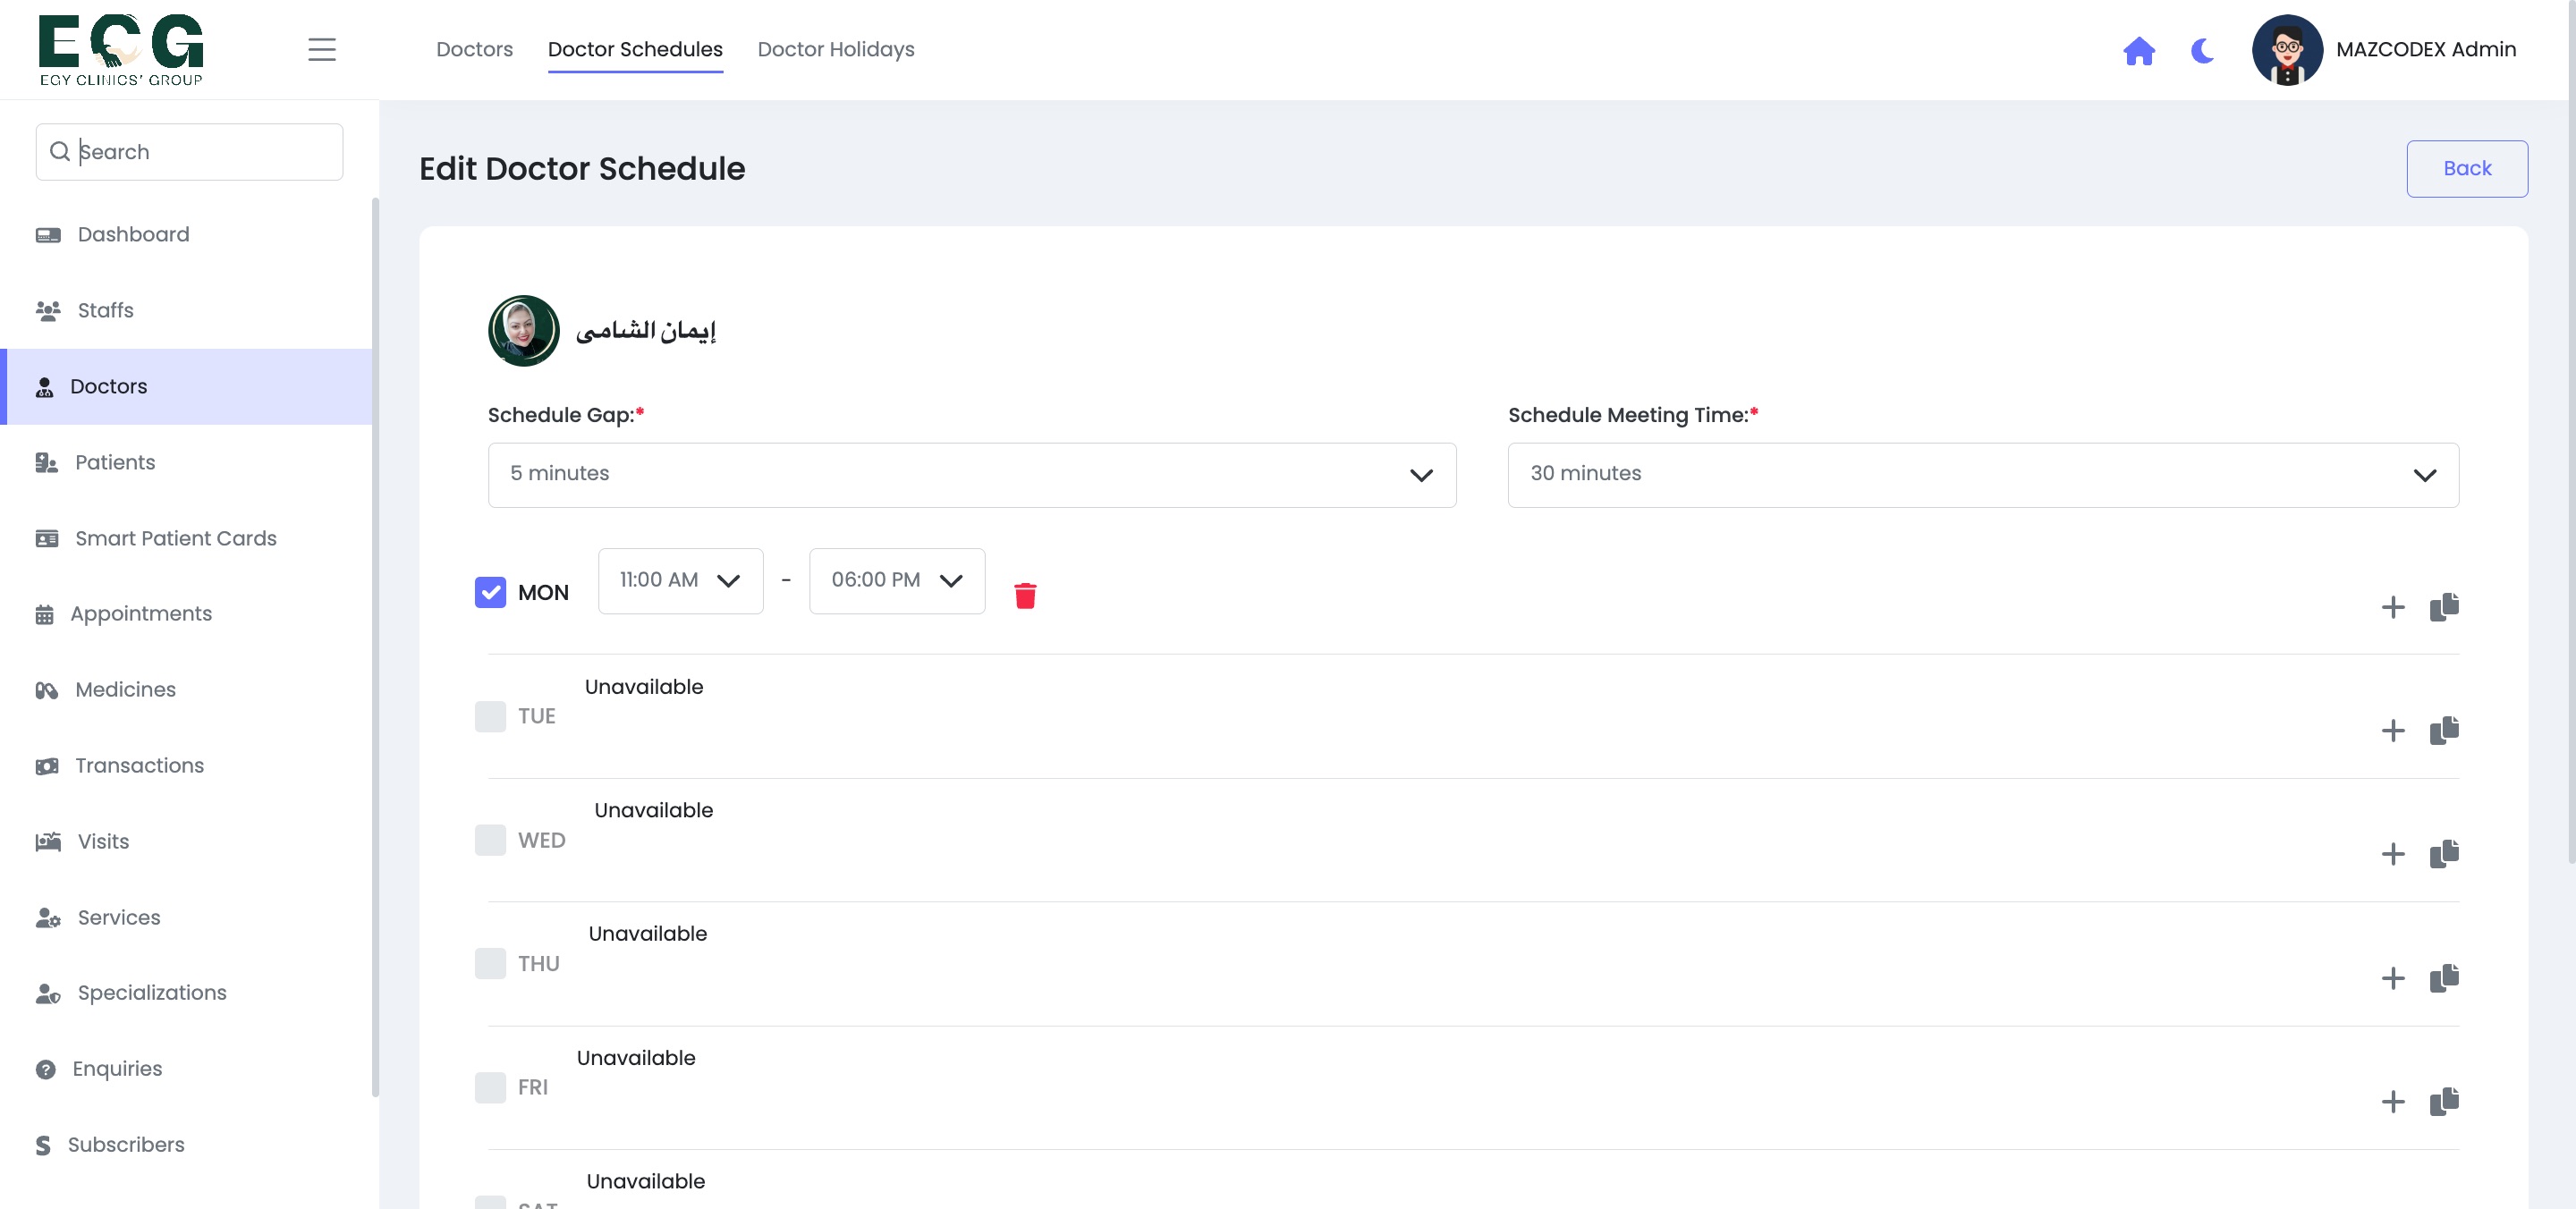Add a time slot for Tuesday
The width and height of the screenshot is (2576, 1209).
pyautogui.click(x=2392, y=730)
